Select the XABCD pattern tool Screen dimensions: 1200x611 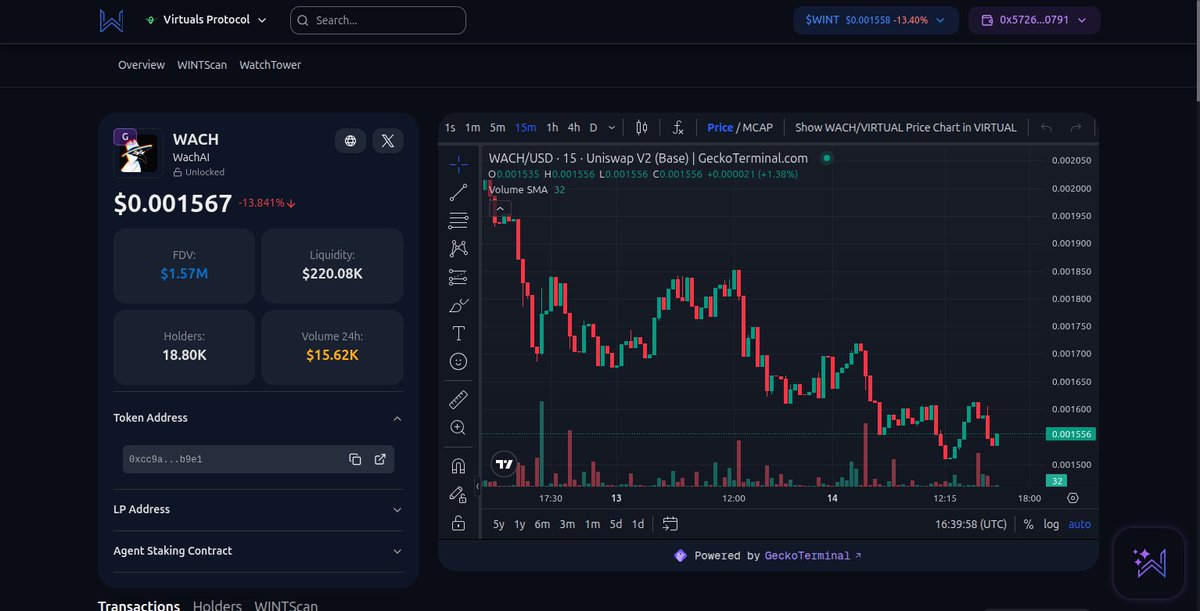[x=458, y=249]
